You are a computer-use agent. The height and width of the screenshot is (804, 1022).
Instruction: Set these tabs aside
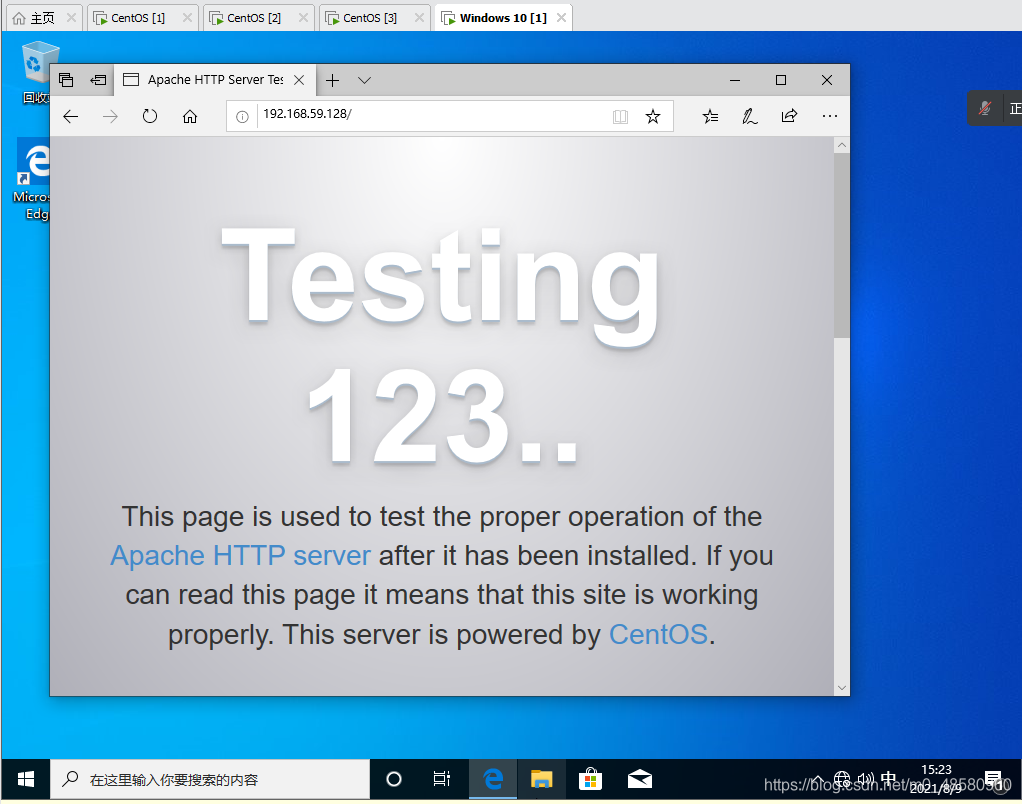click(98, 80)
